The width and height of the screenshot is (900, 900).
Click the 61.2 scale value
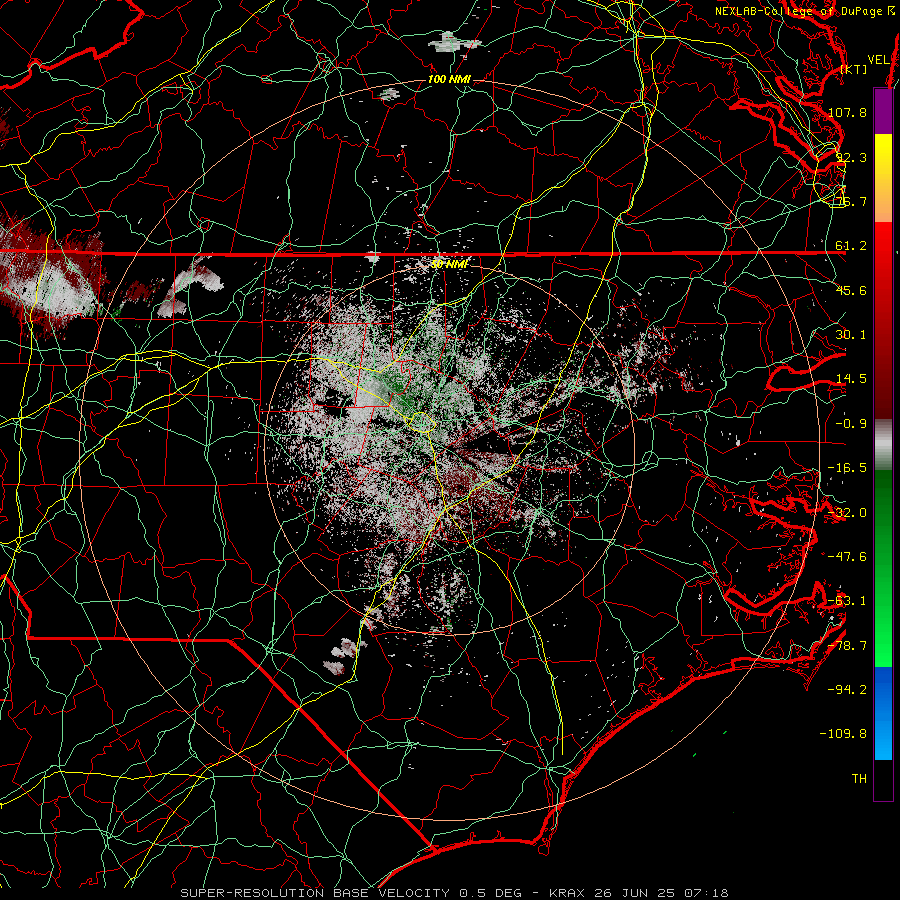851,246
